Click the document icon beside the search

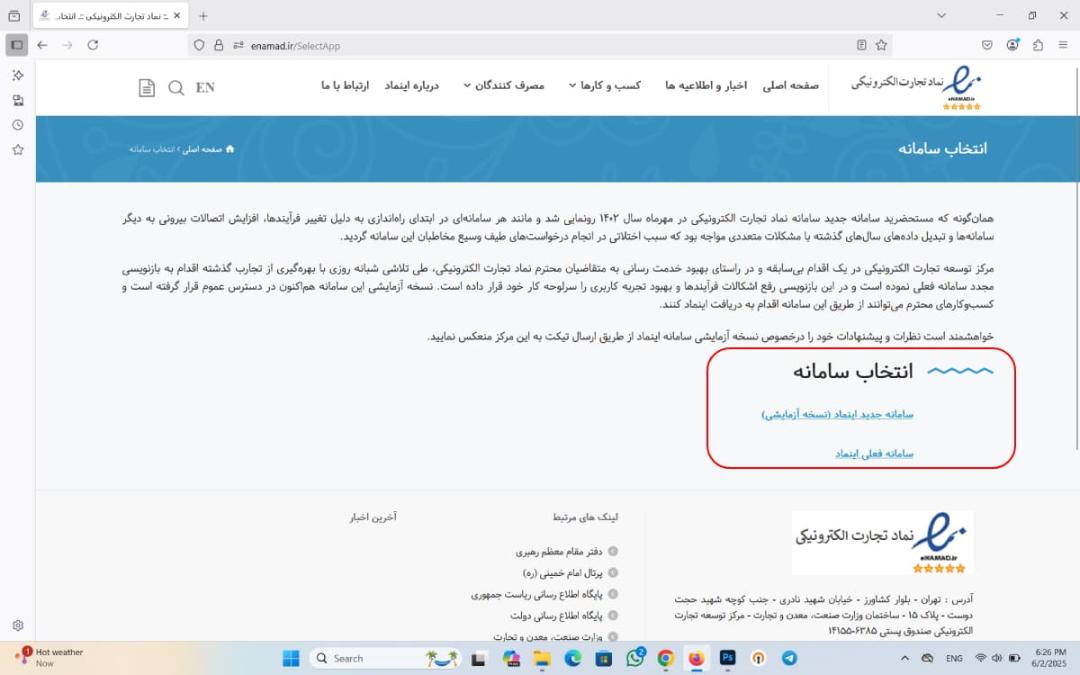coord(147,87)
